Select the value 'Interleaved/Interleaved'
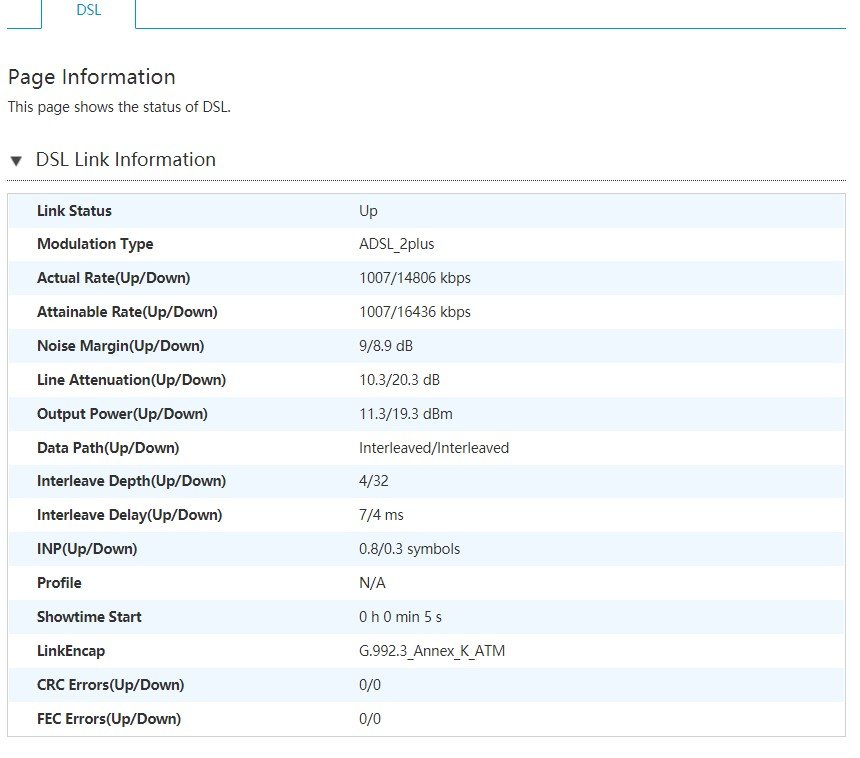Image resolution: width=860 pixels, height=758 pixels. (434, 448)
